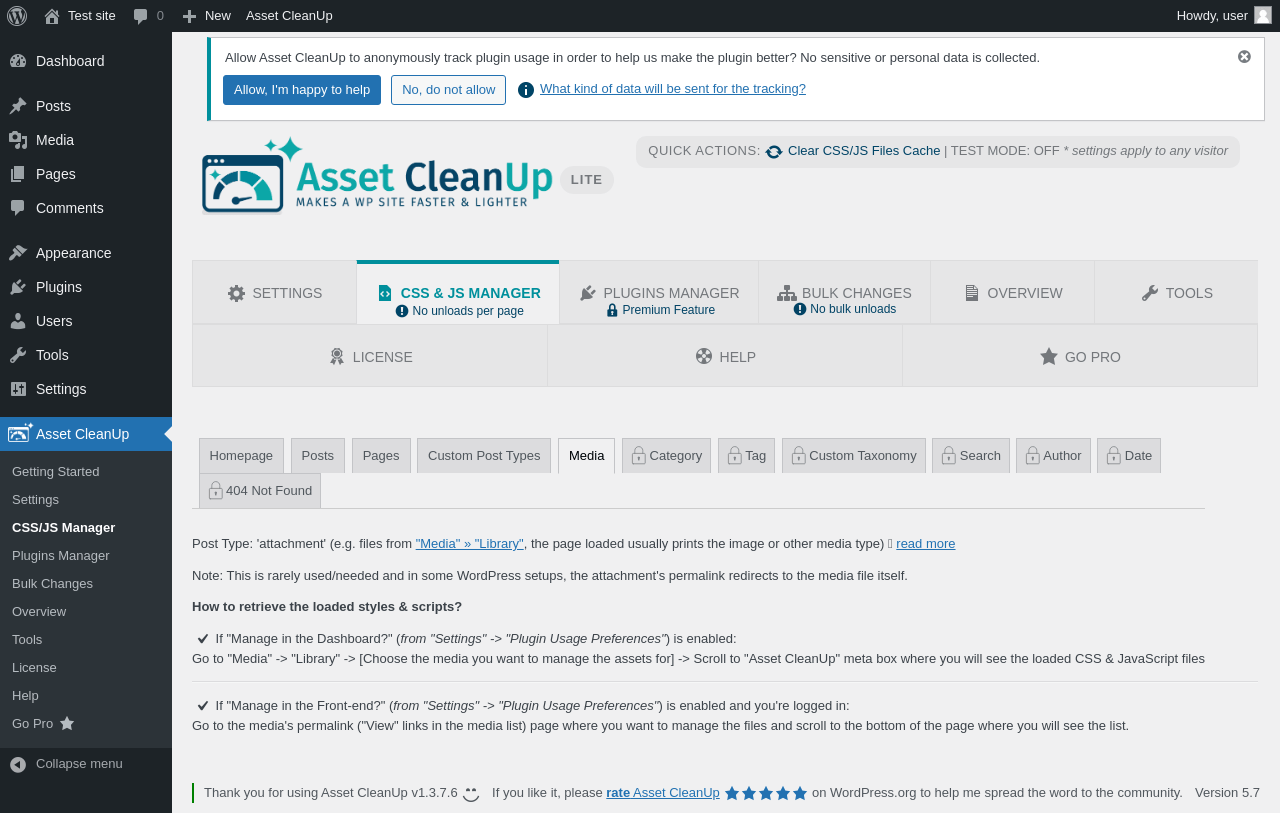Click the rate Asset CleanUp link
Screen dimensions: 1280x813
pyautogui.click(x=663, y=793)
